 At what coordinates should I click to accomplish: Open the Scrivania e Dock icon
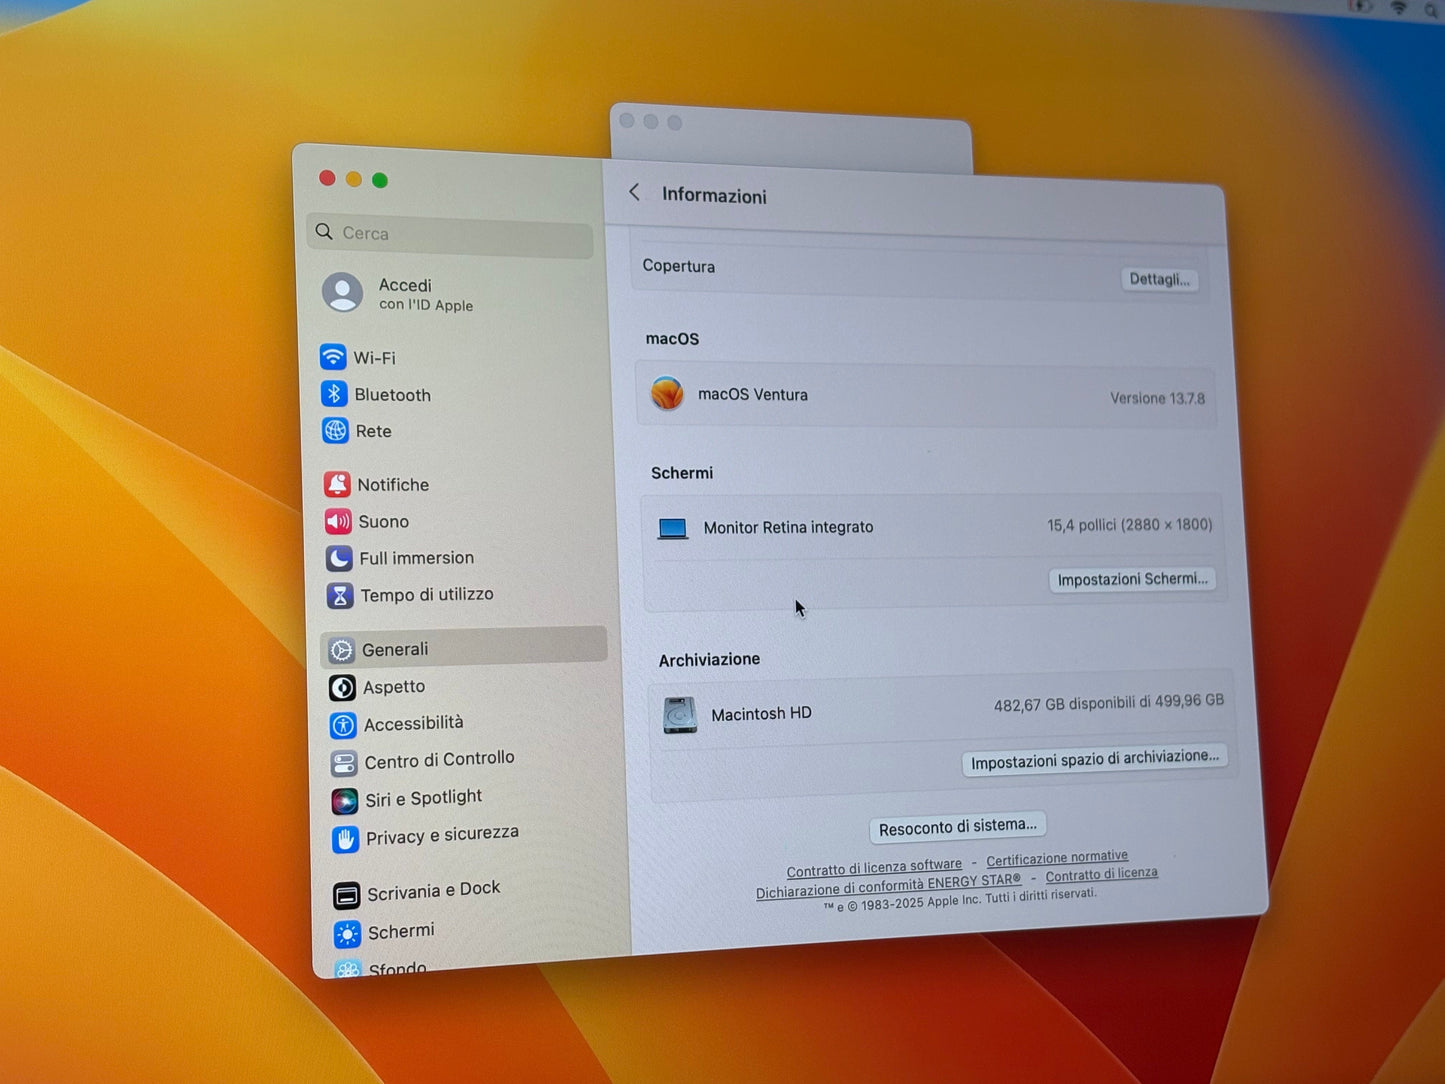[x=347, y=895]
